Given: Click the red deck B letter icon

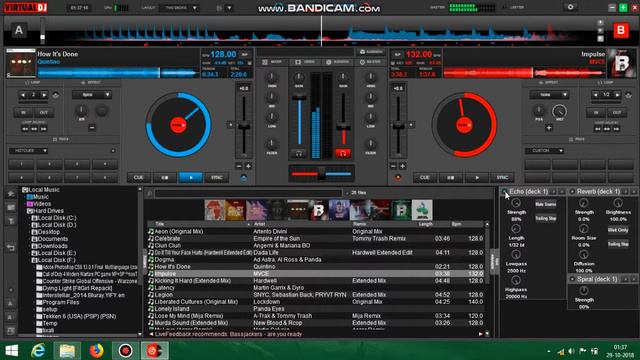Looking at the screenshot, I should tap(621, 31).
